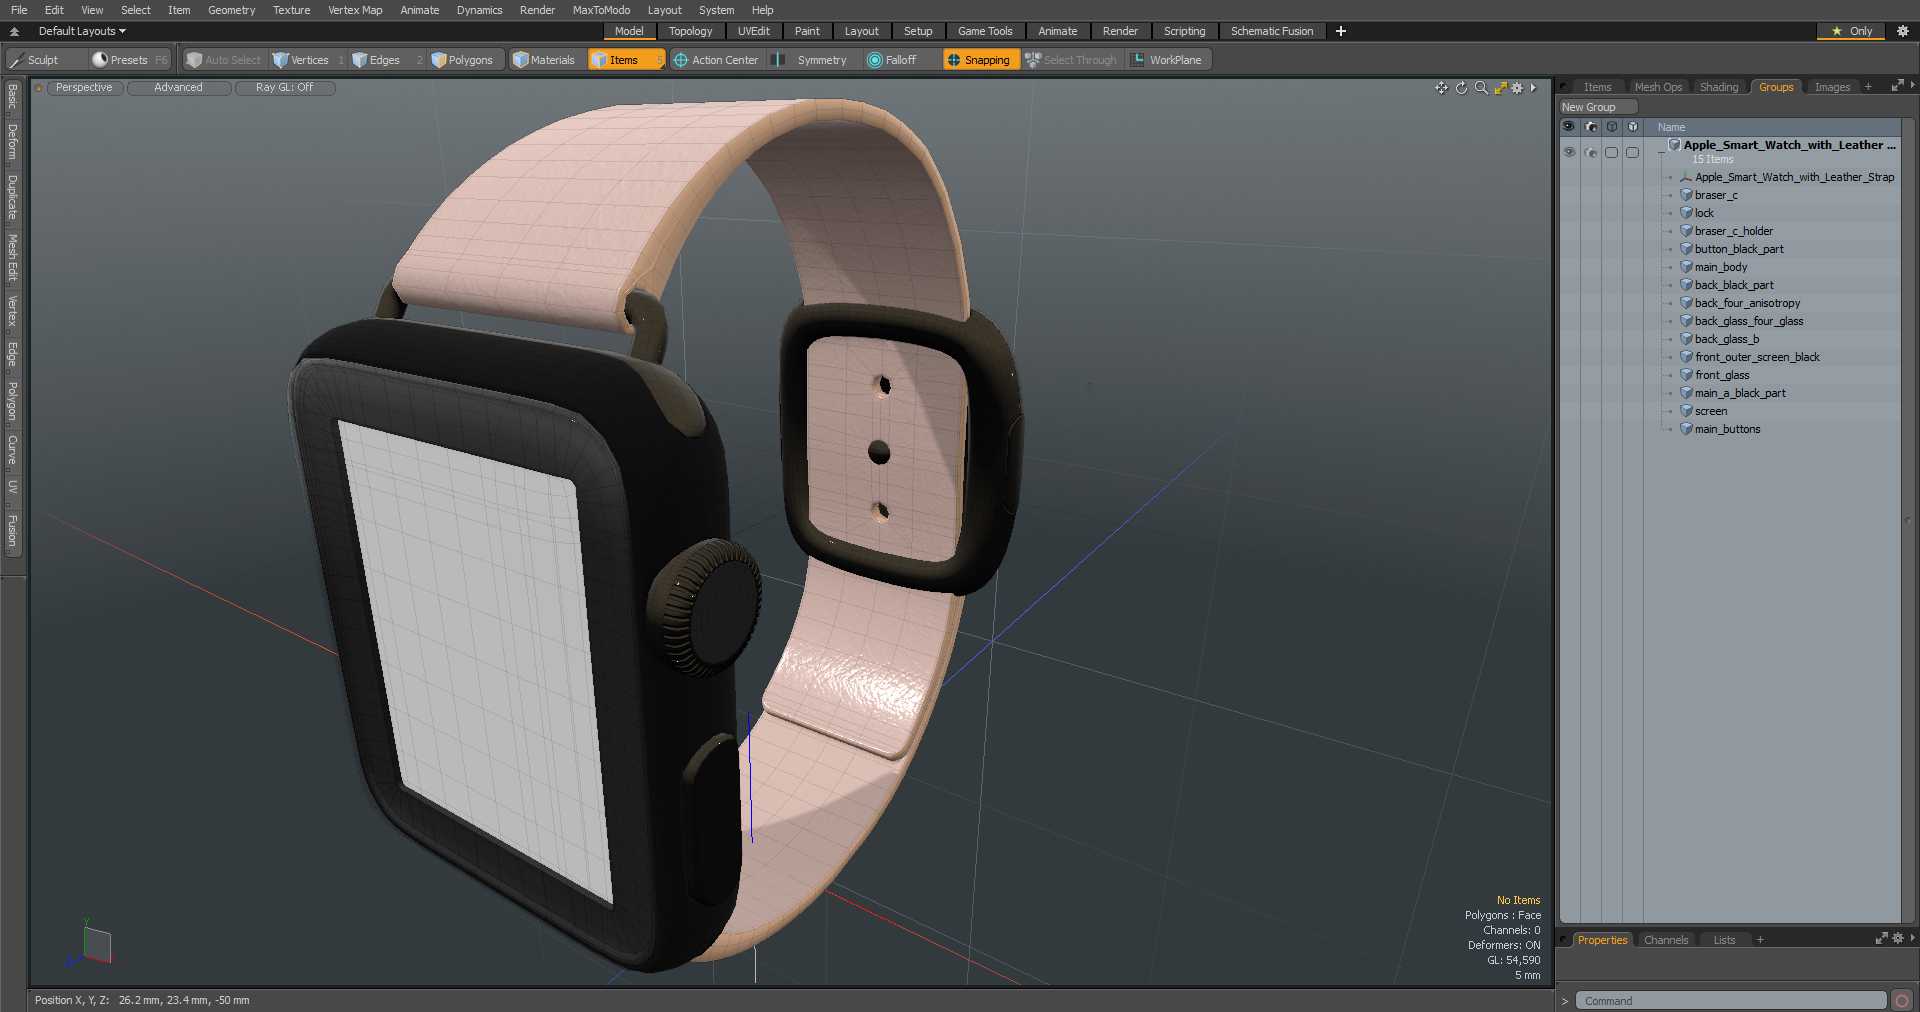Open Action Center options
1920x1012 pixels.
click(716, 60)
